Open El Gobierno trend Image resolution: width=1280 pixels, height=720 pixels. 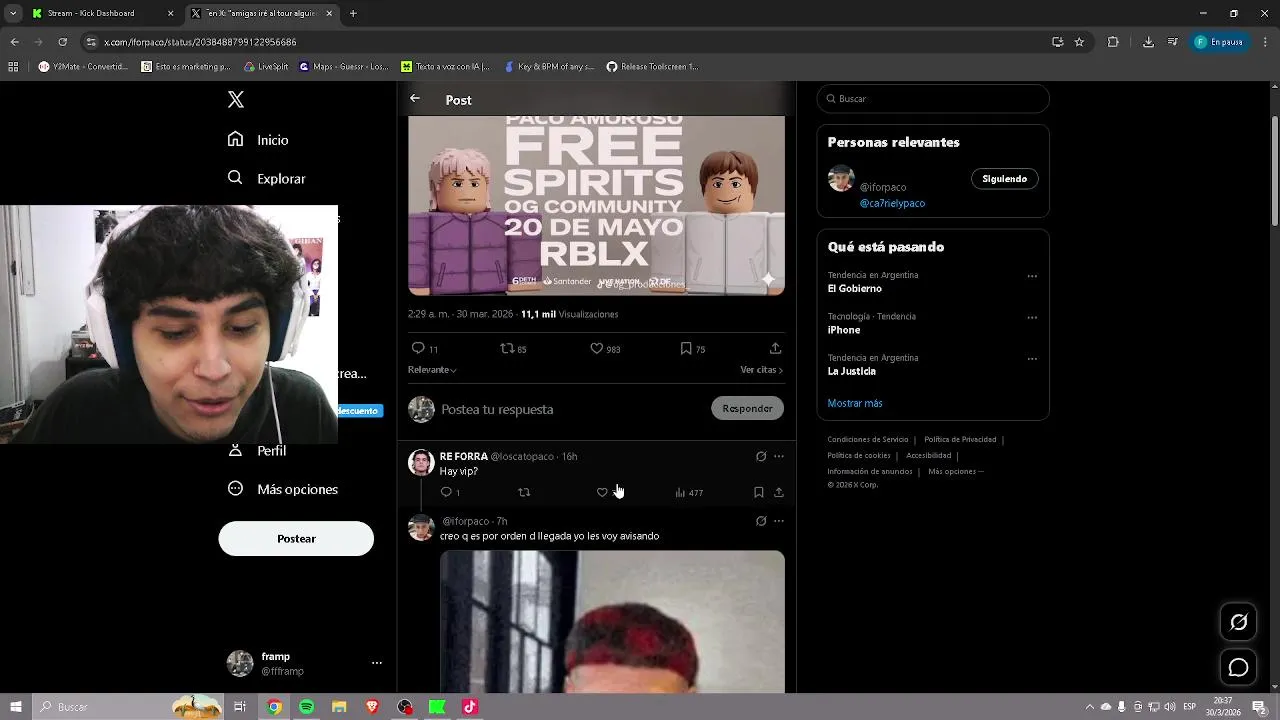(x=854, y=288)
